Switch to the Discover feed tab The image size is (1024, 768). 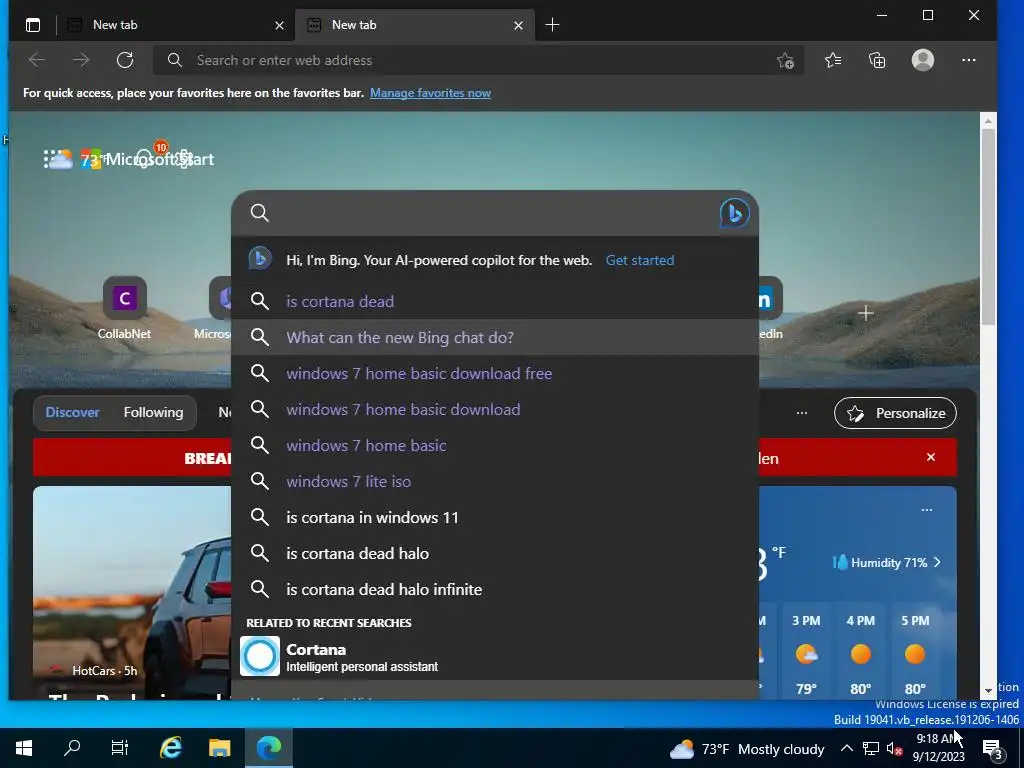coord(72,412)
